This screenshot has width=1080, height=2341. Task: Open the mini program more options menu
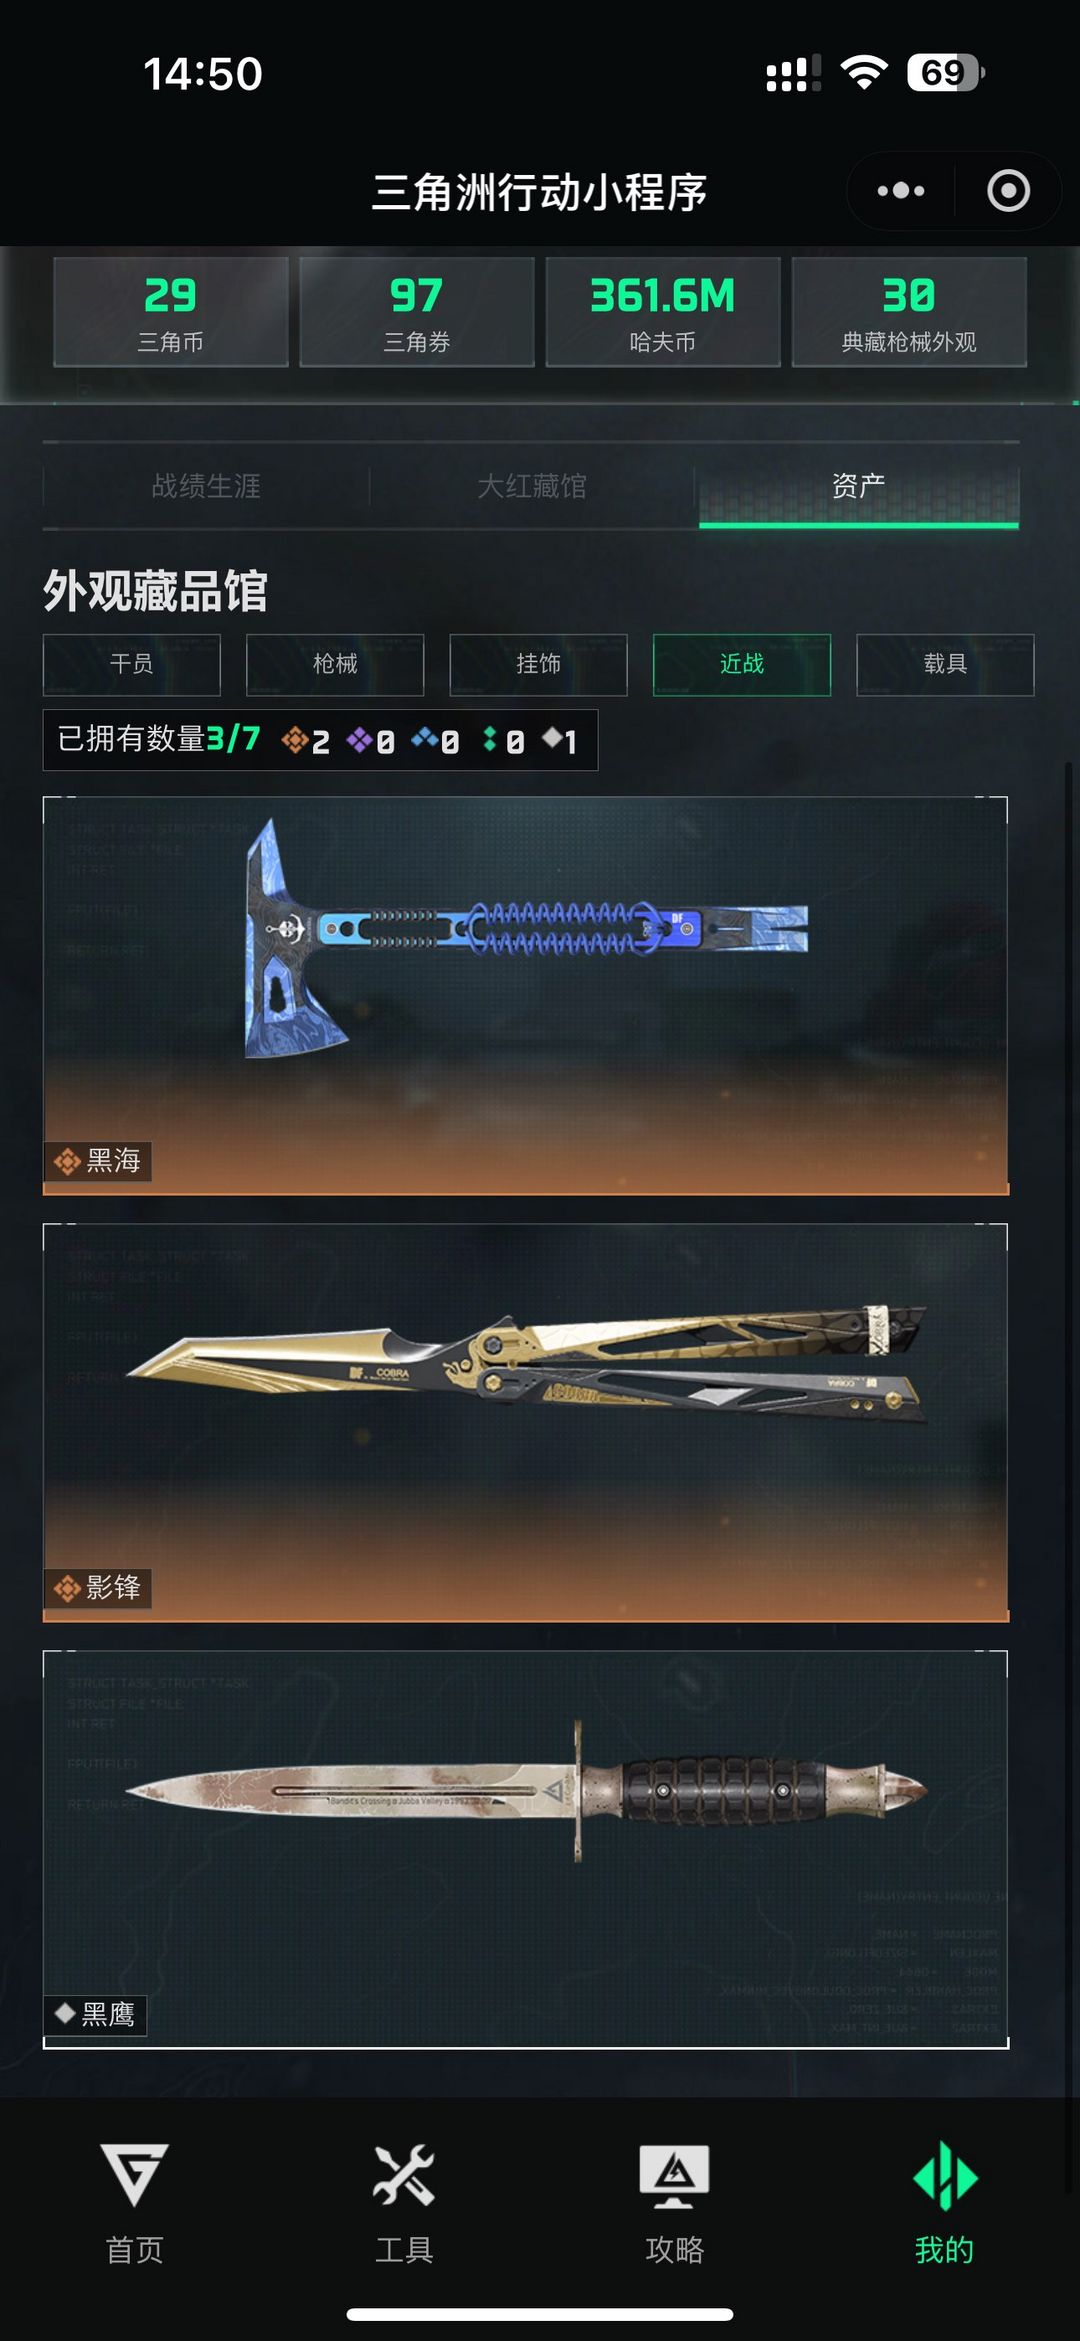coord(900,191)
